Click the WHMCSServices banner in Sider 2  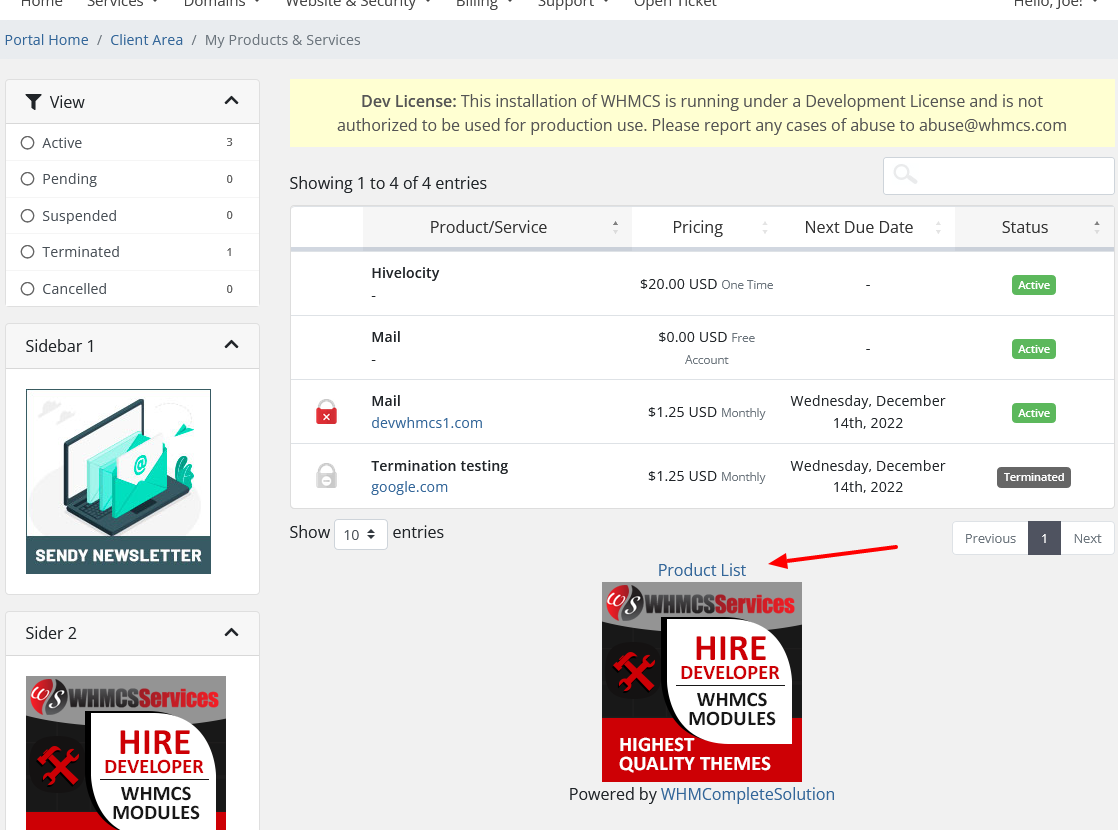pyautogui.click(x=126, y=753)
